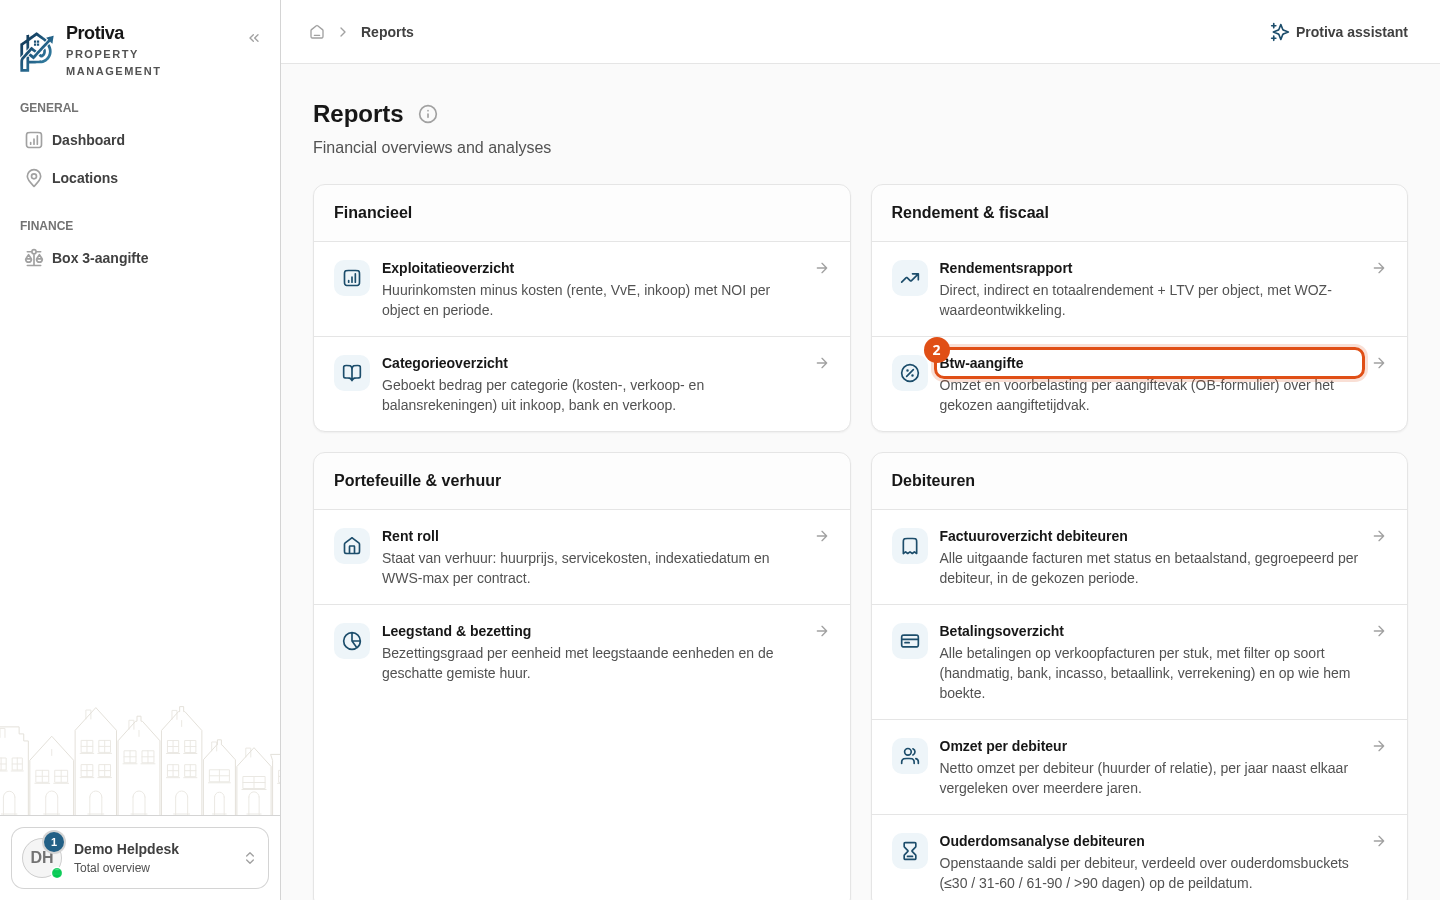The image size is (1440, 900).
Task: Click the Betalingsoverzicht card icon
Action: [x=910, y=641]
